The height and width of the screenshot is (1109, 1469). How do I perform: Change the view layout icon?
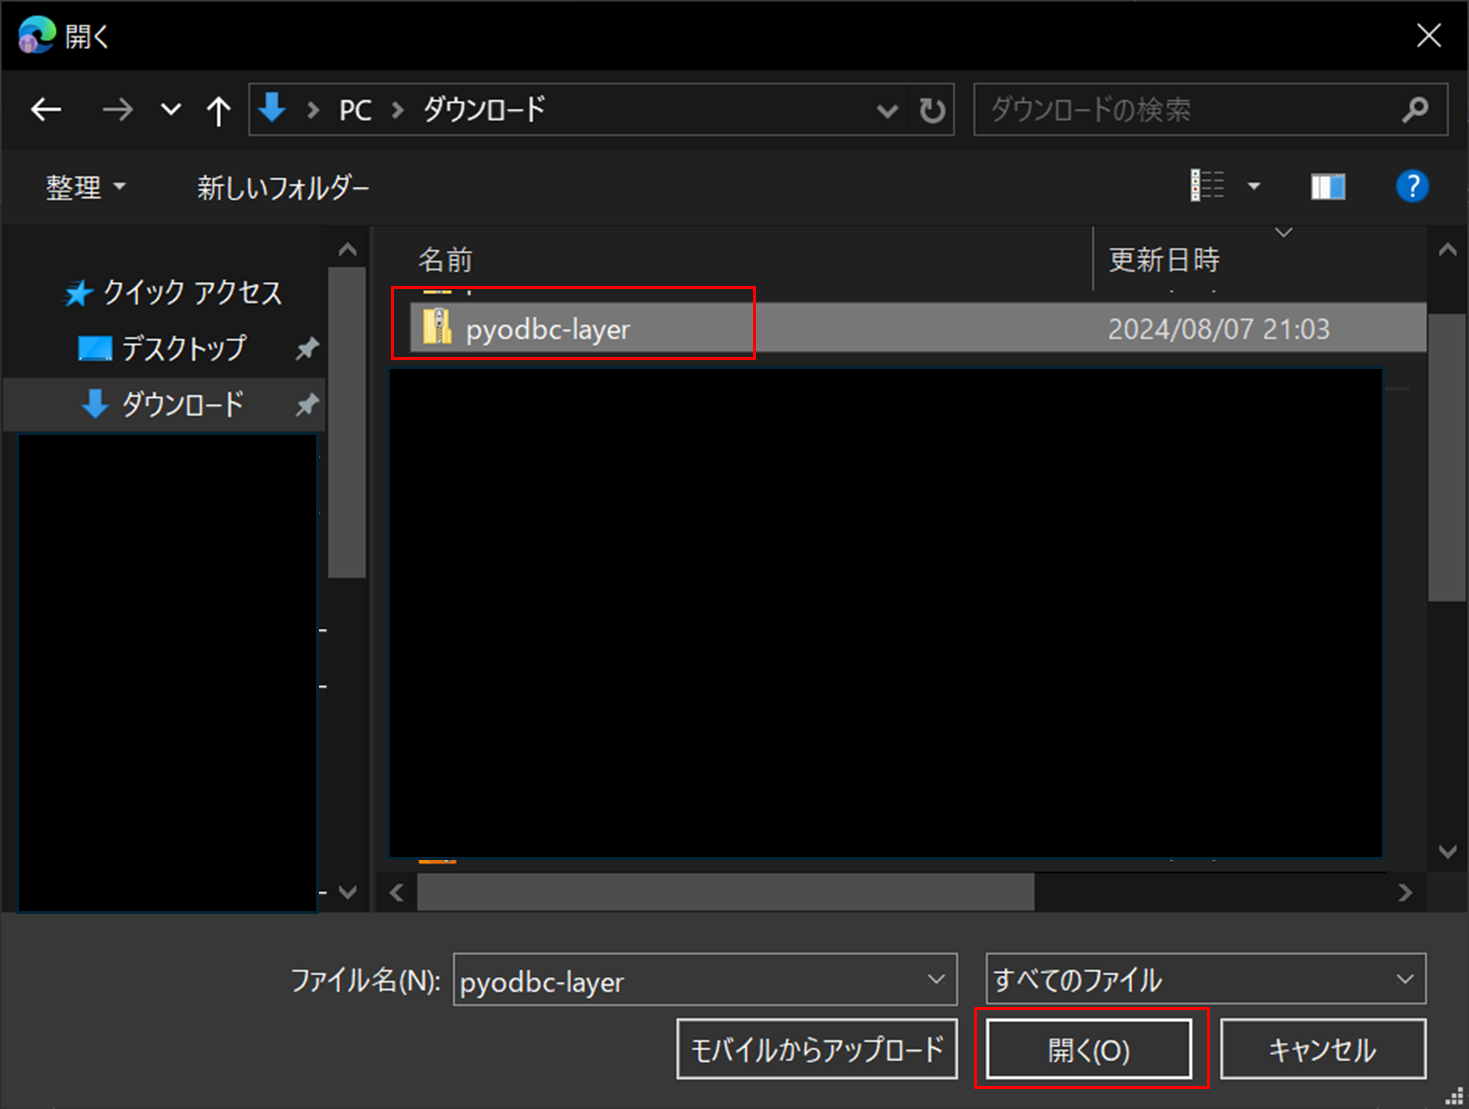(1207, 186)
